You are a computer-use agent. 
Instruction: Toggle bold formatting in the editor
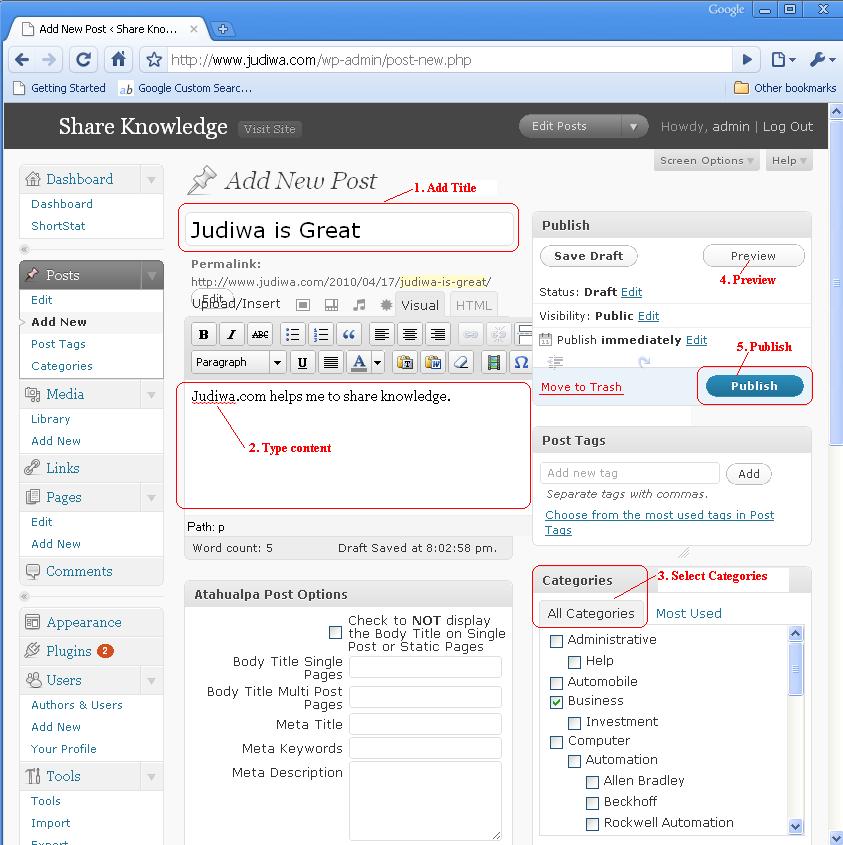(x=204, y=335)
